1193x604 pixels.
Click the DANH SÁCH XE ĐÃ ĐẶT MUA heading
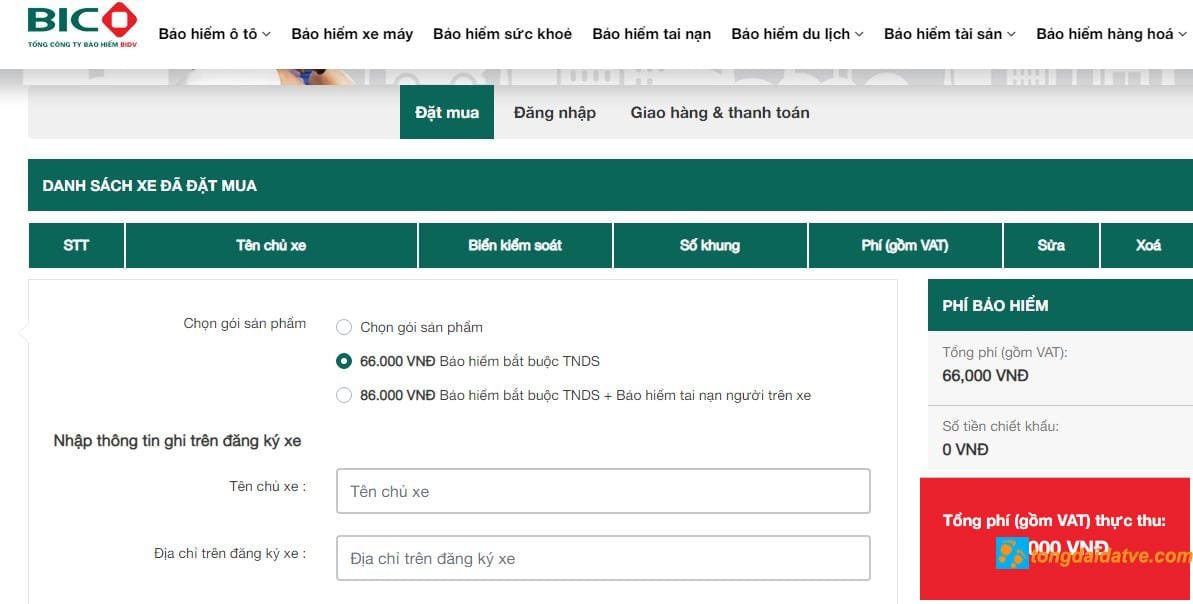(x=150, y=186)
